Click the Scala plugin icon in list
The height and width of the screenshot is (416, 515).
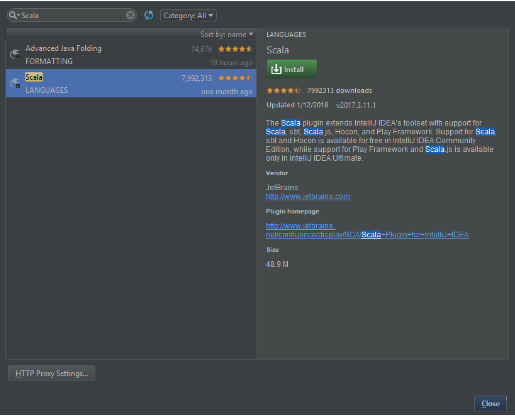(15, 83)
